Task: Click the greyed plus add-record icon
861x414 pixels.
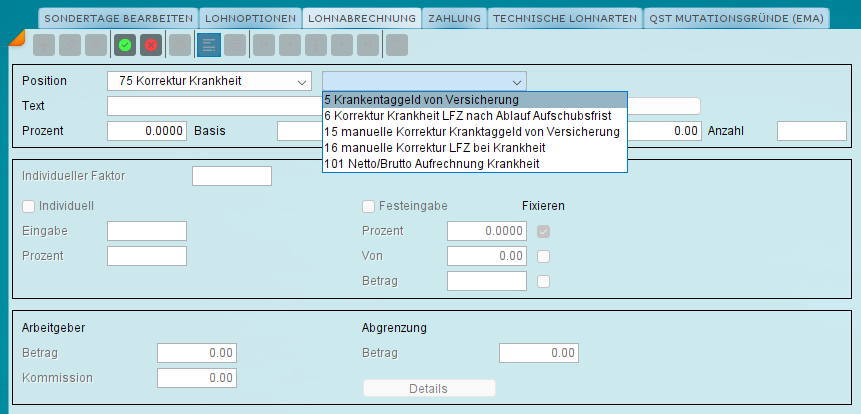Action: point(44,46)
